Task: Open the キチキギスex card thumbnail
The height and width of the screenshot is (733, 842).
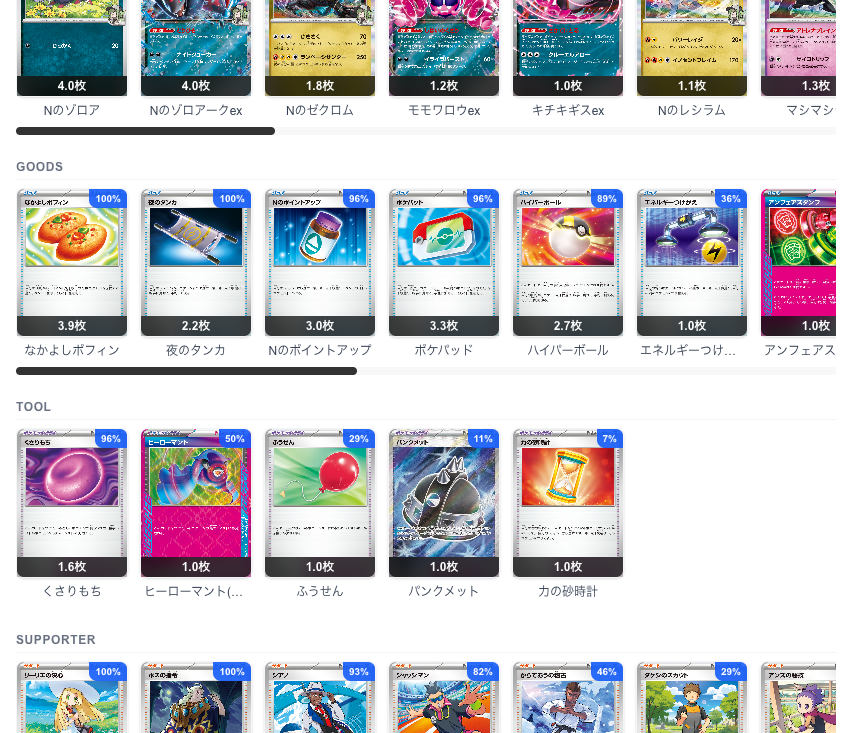Action: coord(568,48)
